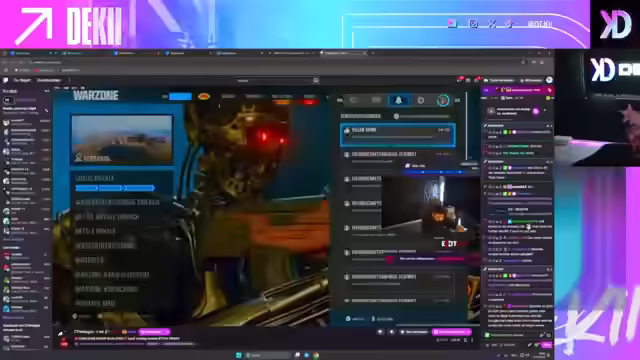Open the notifications bell tab in game overlay

[398, 100]
